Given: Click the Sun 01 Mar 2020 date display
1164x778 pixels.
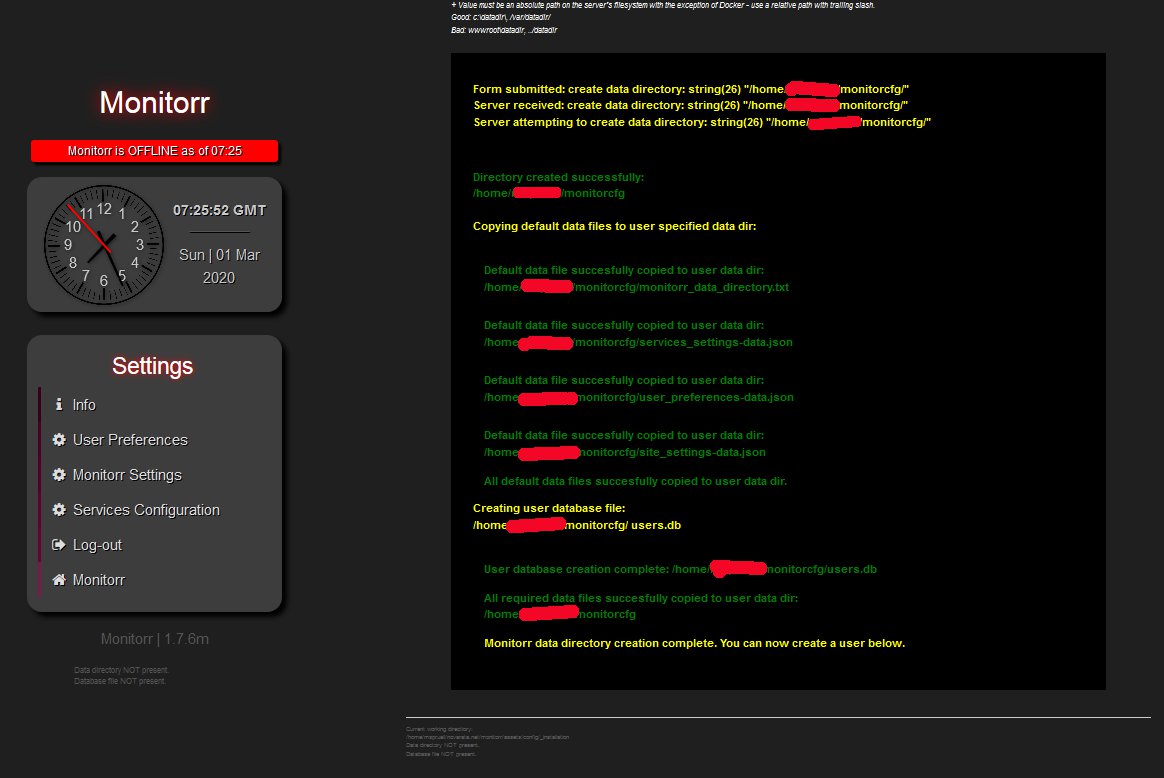Looking at the screenshot, I should click(218, 264).
